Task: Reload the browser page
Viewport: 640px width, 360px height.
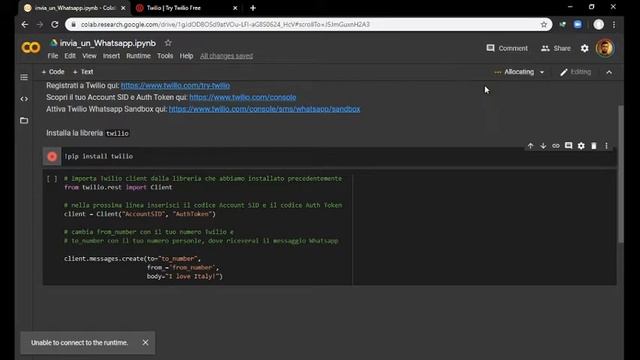Action: click(54, 24)
